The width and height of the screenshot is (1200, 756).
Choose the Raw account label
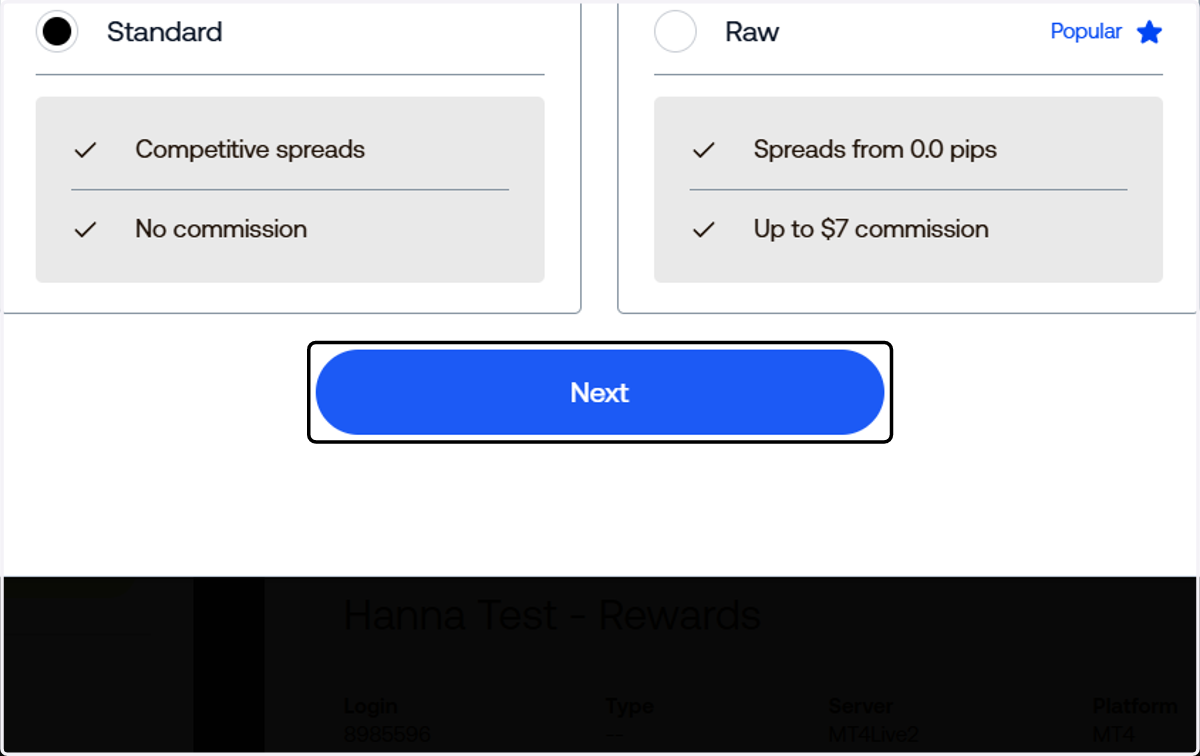(x=752, y=32)
